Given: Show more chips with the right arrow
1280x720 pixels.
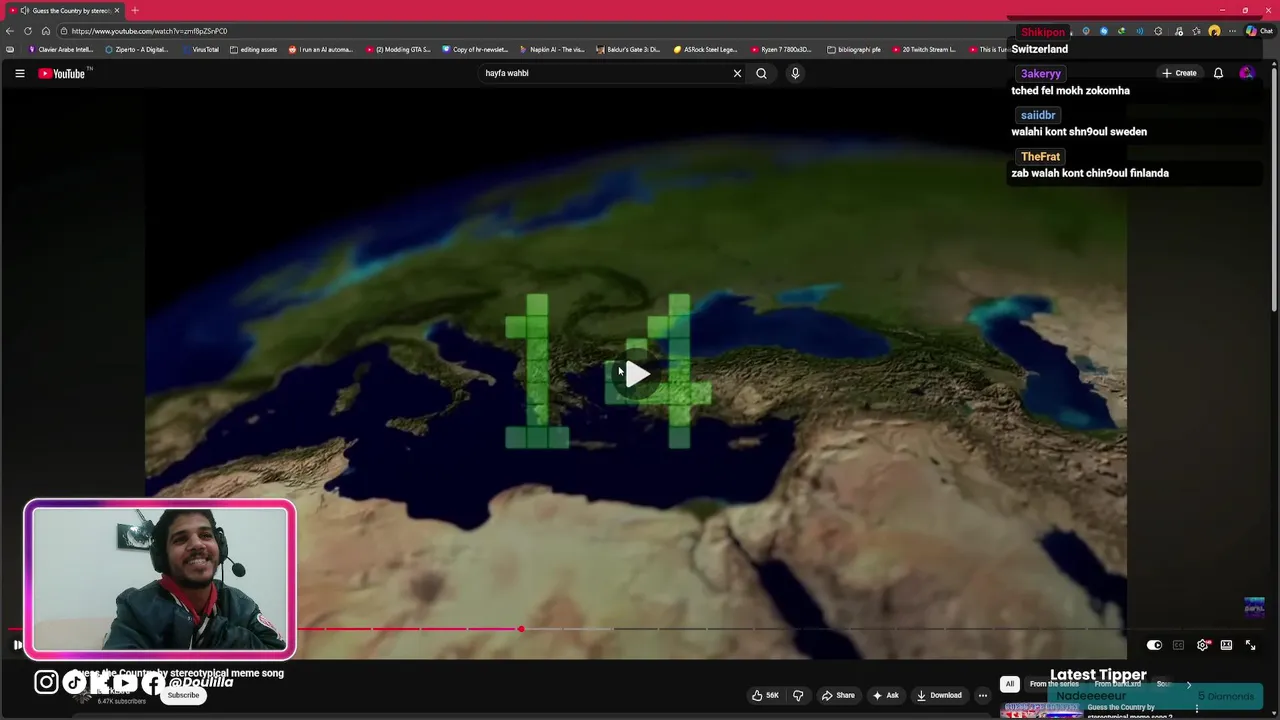Looking at the screenshot, I should (x=1188, y=684).
